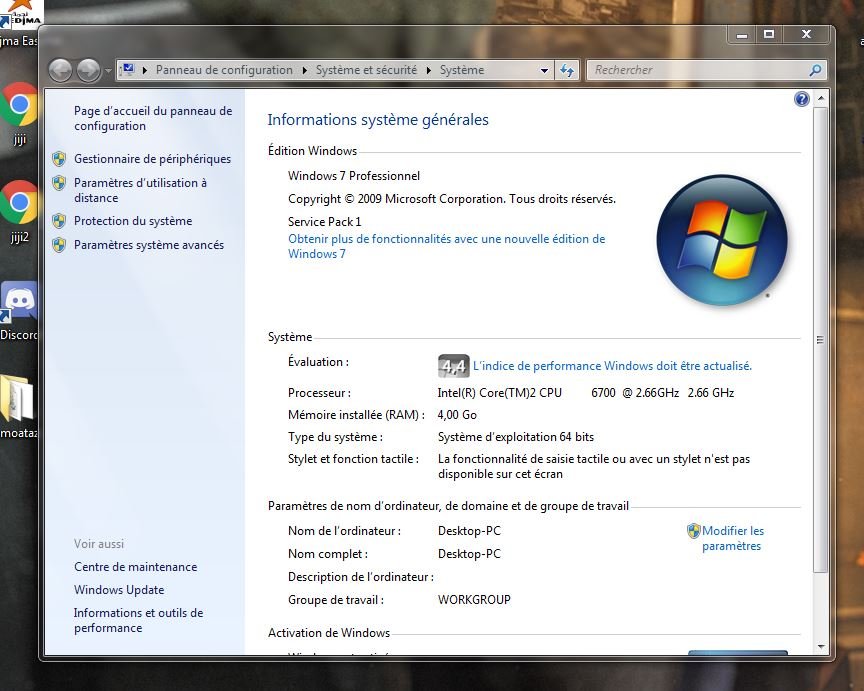This screenshot has height=691, width=864.
Task: Click the 4,00 Go memory value
Action: click(457, 415)
